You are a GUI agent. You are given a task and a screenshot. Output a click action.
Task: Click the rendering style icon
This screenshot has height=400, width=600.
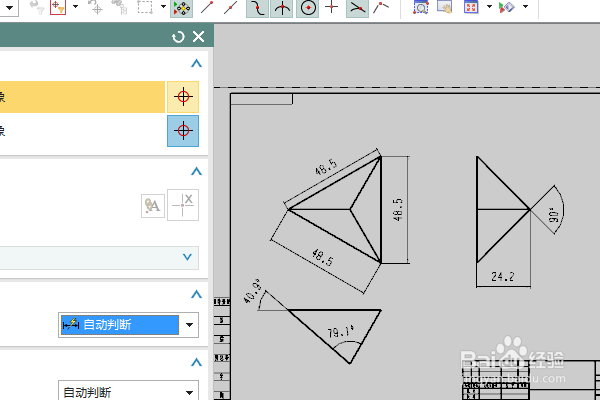(x=507, y=7)
